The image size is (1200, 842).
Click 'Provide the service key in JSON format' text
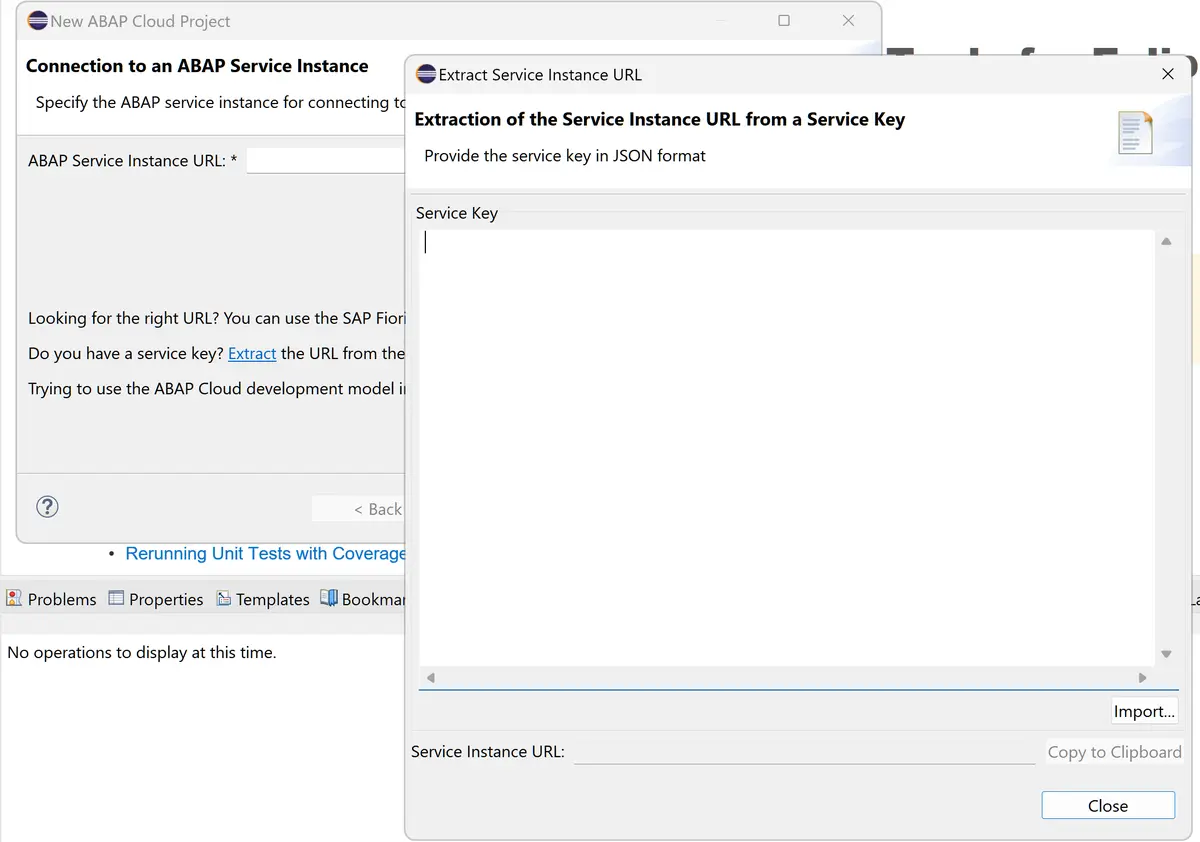(x=565, y=156)
